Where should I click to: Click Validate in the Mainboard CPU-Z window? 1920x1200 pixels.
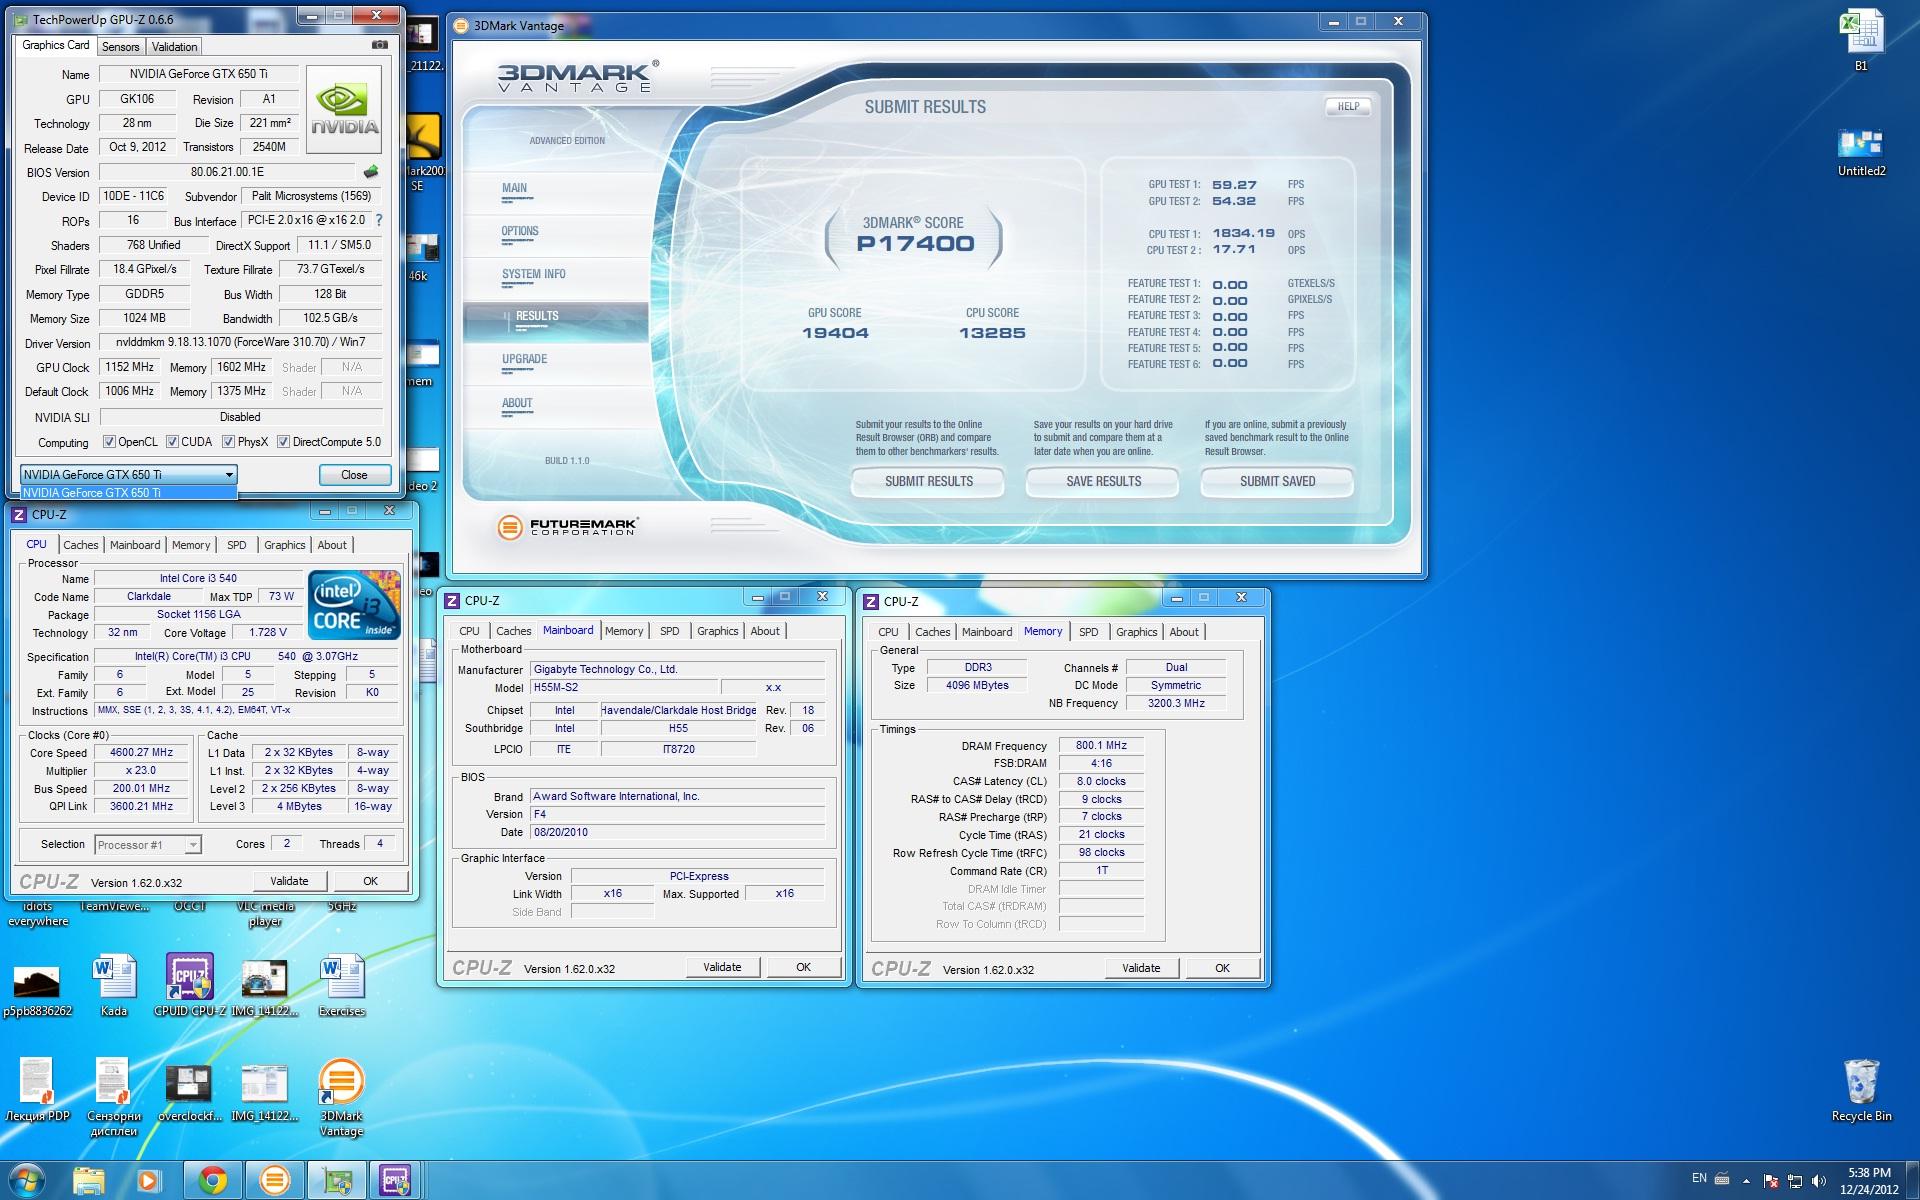[722, 967]
